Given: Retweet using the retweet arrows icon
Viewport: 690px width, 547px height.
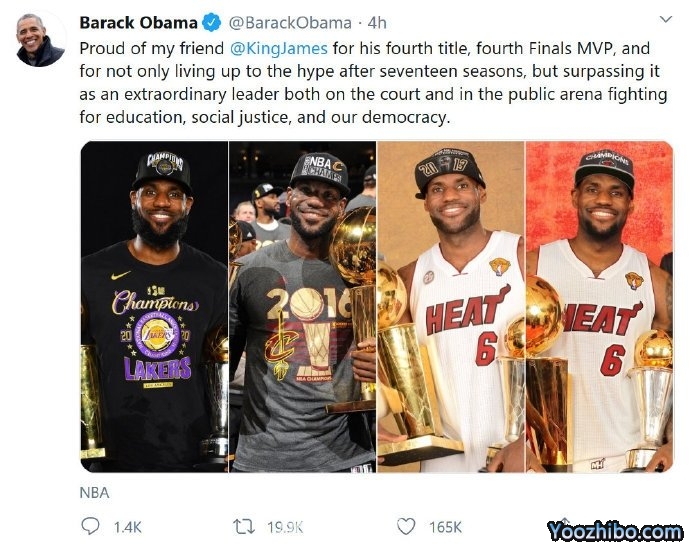Looking at the screenshot, I should coord(243,526).
